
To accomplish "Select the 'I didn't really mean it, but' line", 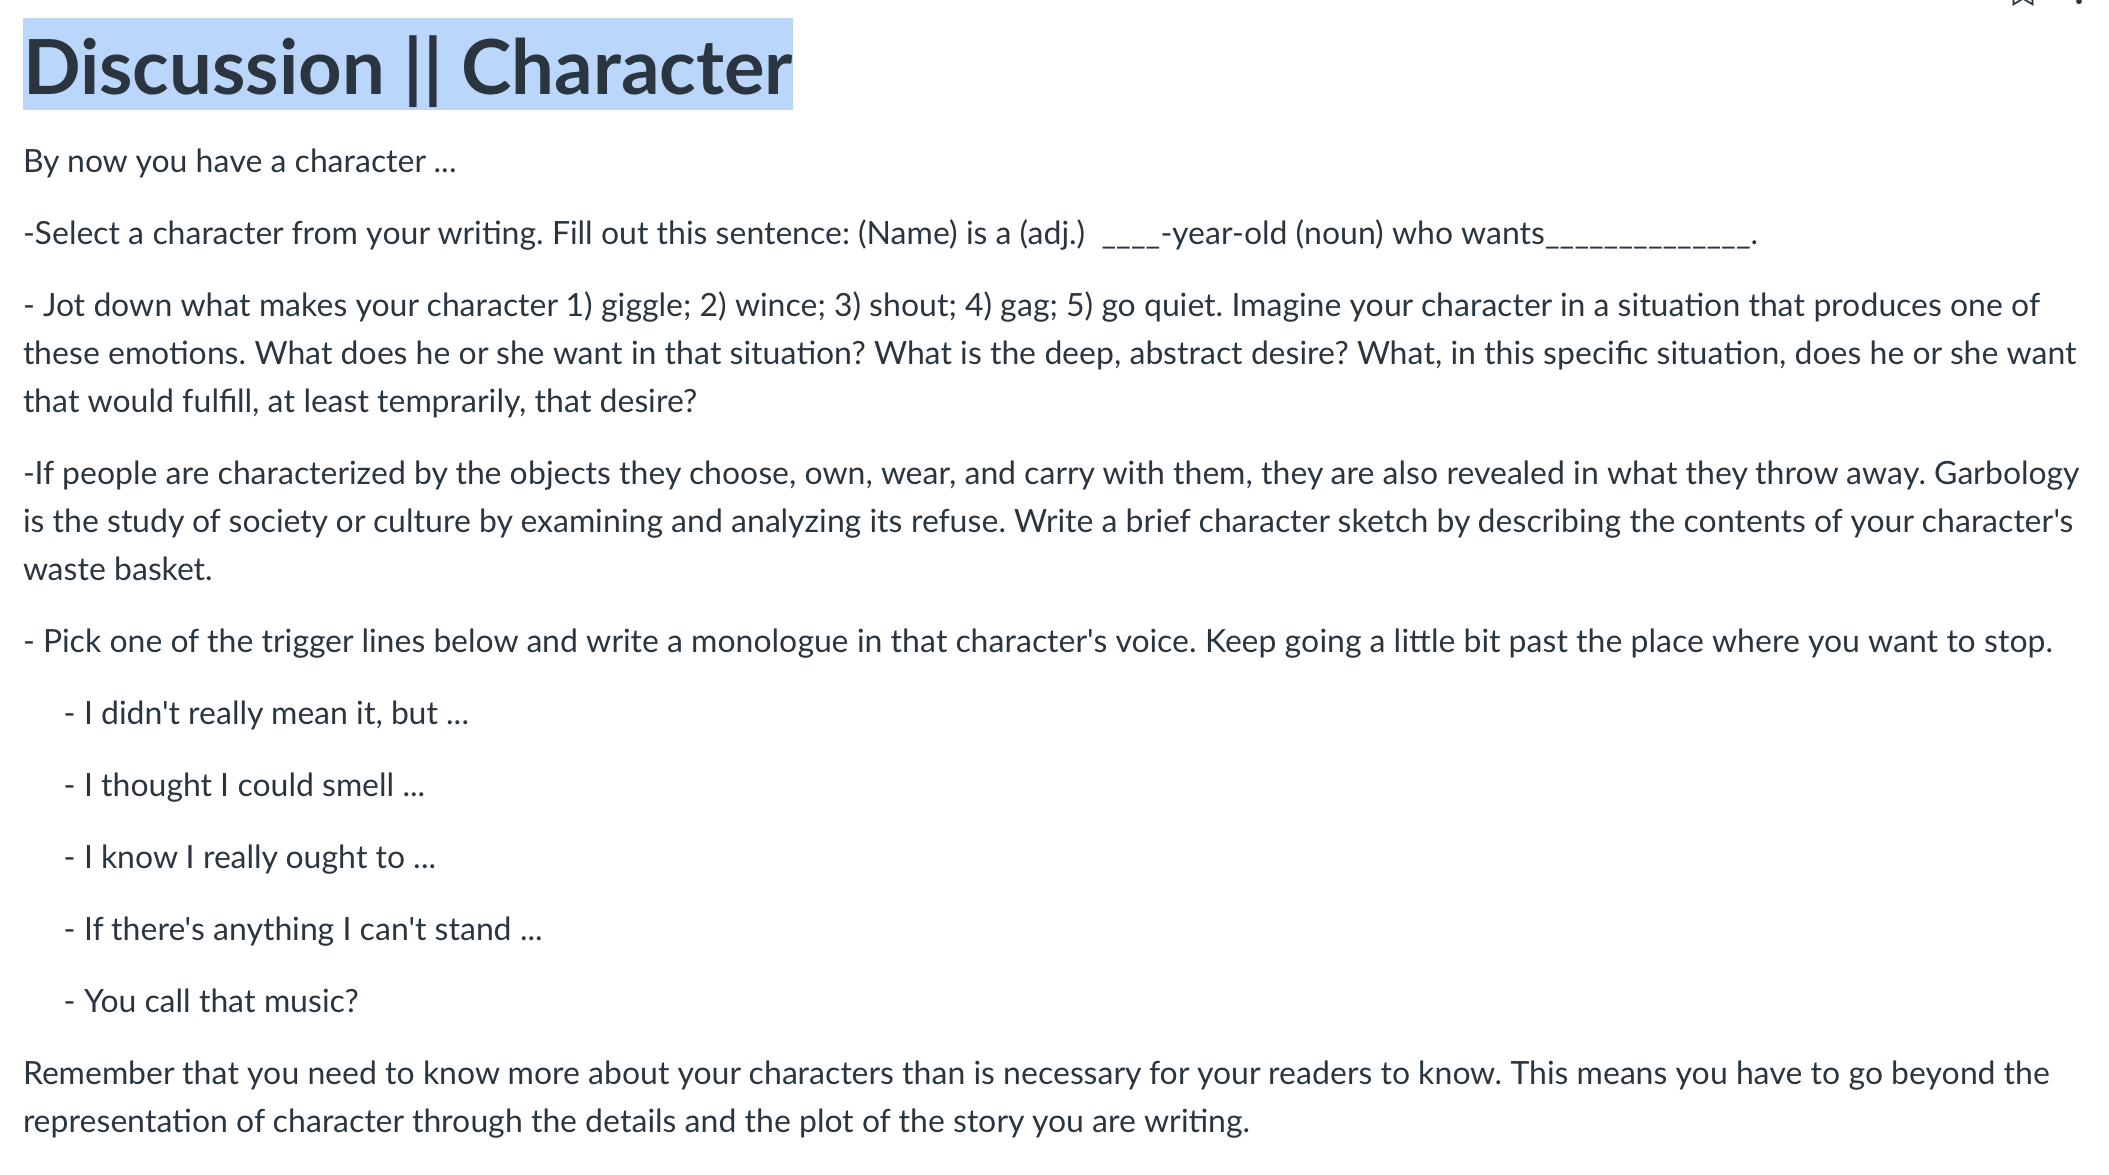I will click(266, 714).
